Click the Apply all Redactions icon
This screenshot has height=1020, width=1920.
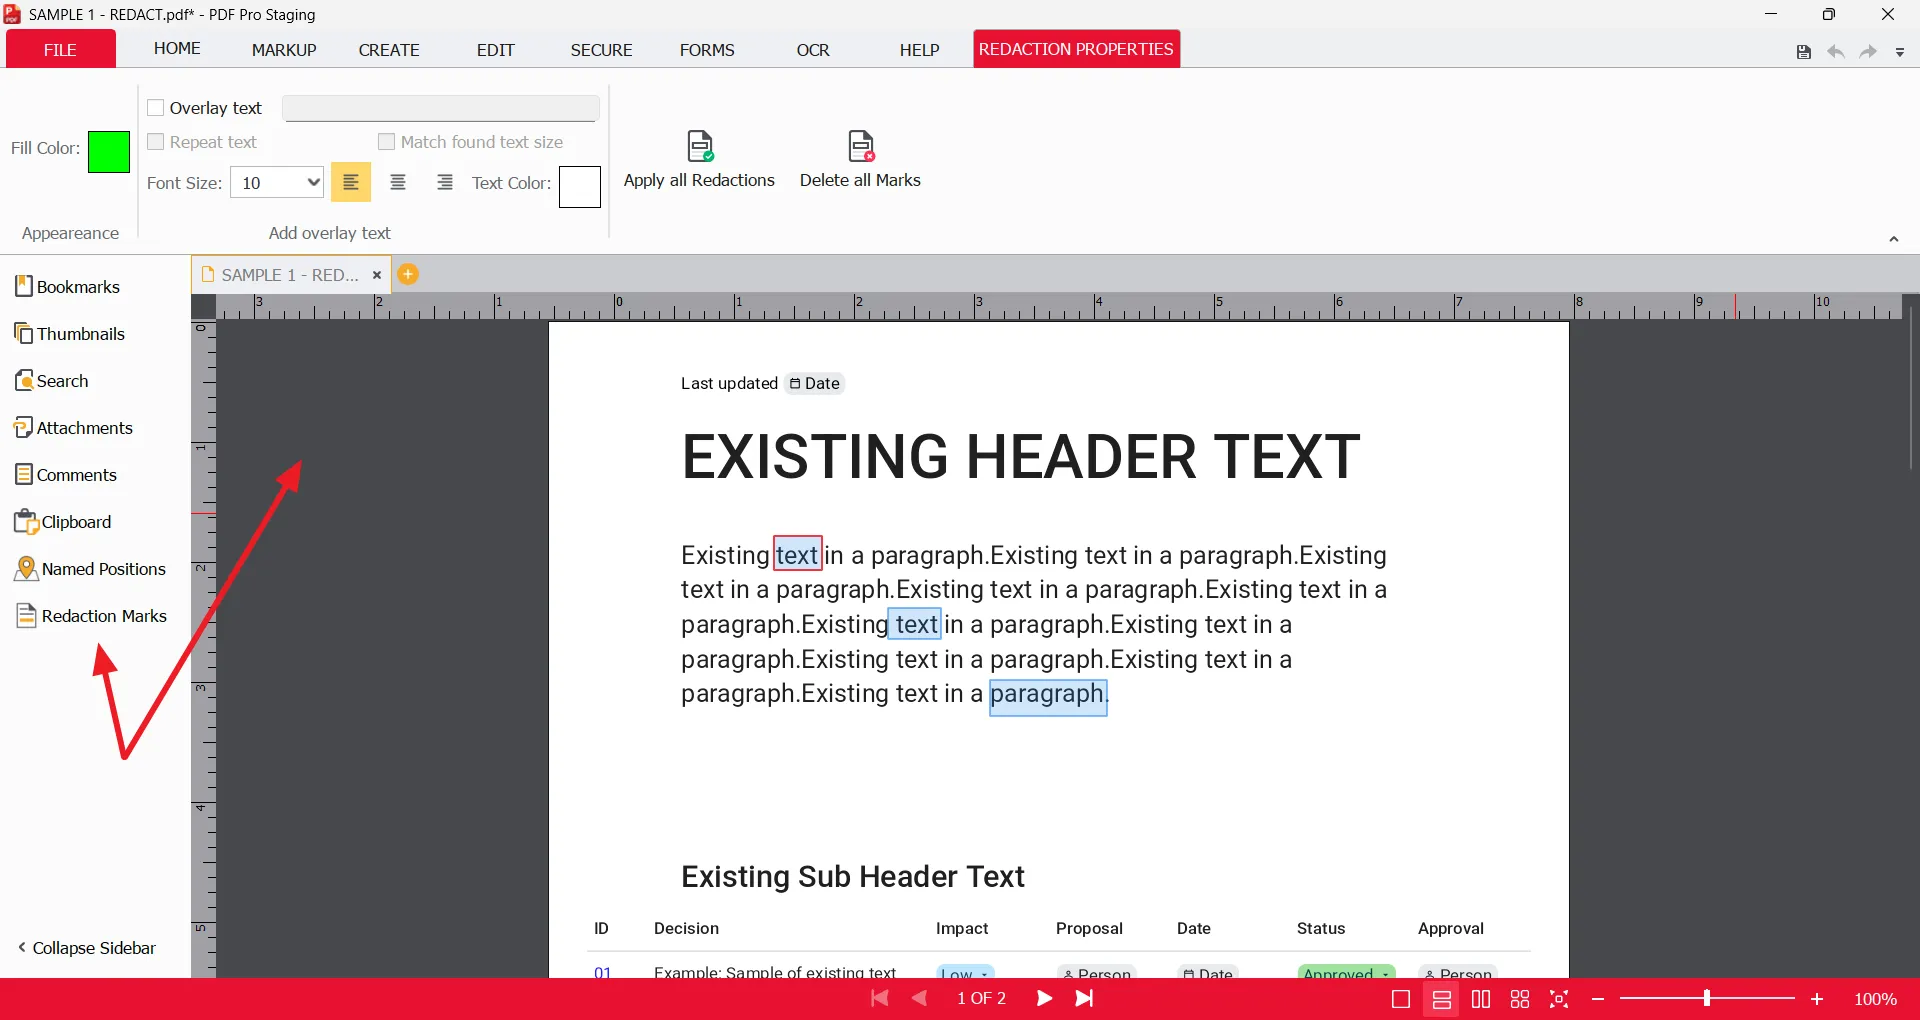click(700, 146)
